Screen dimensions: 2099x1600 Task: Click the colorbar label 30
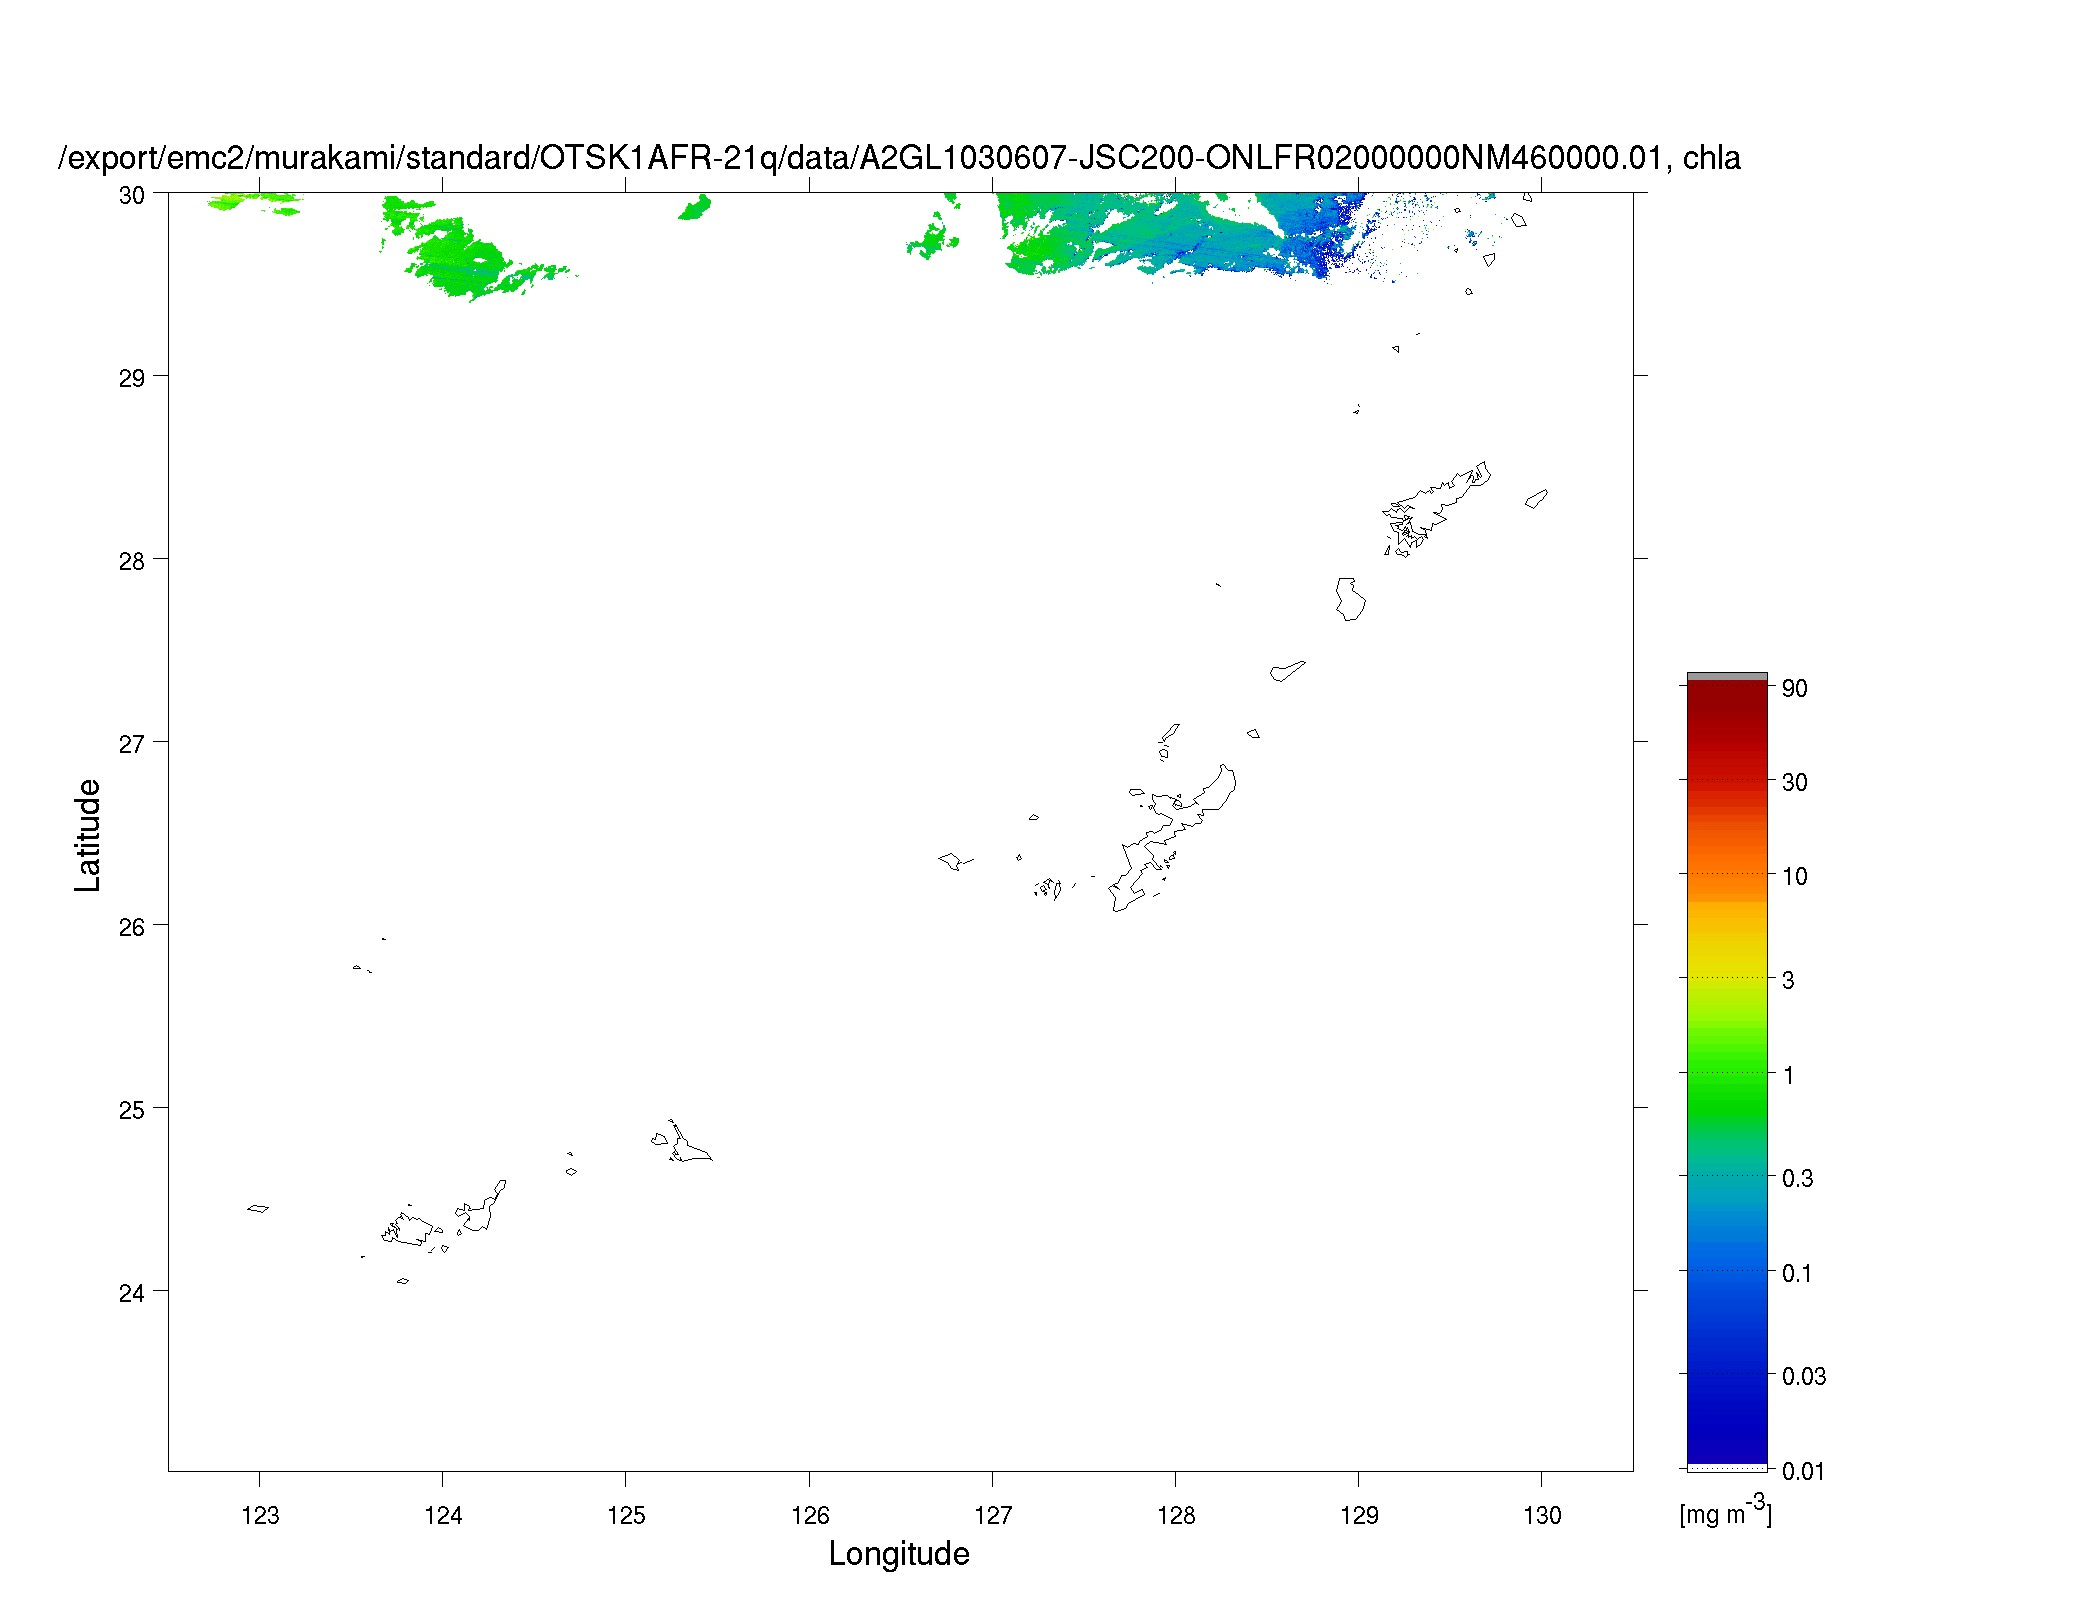click(1795, 782)
